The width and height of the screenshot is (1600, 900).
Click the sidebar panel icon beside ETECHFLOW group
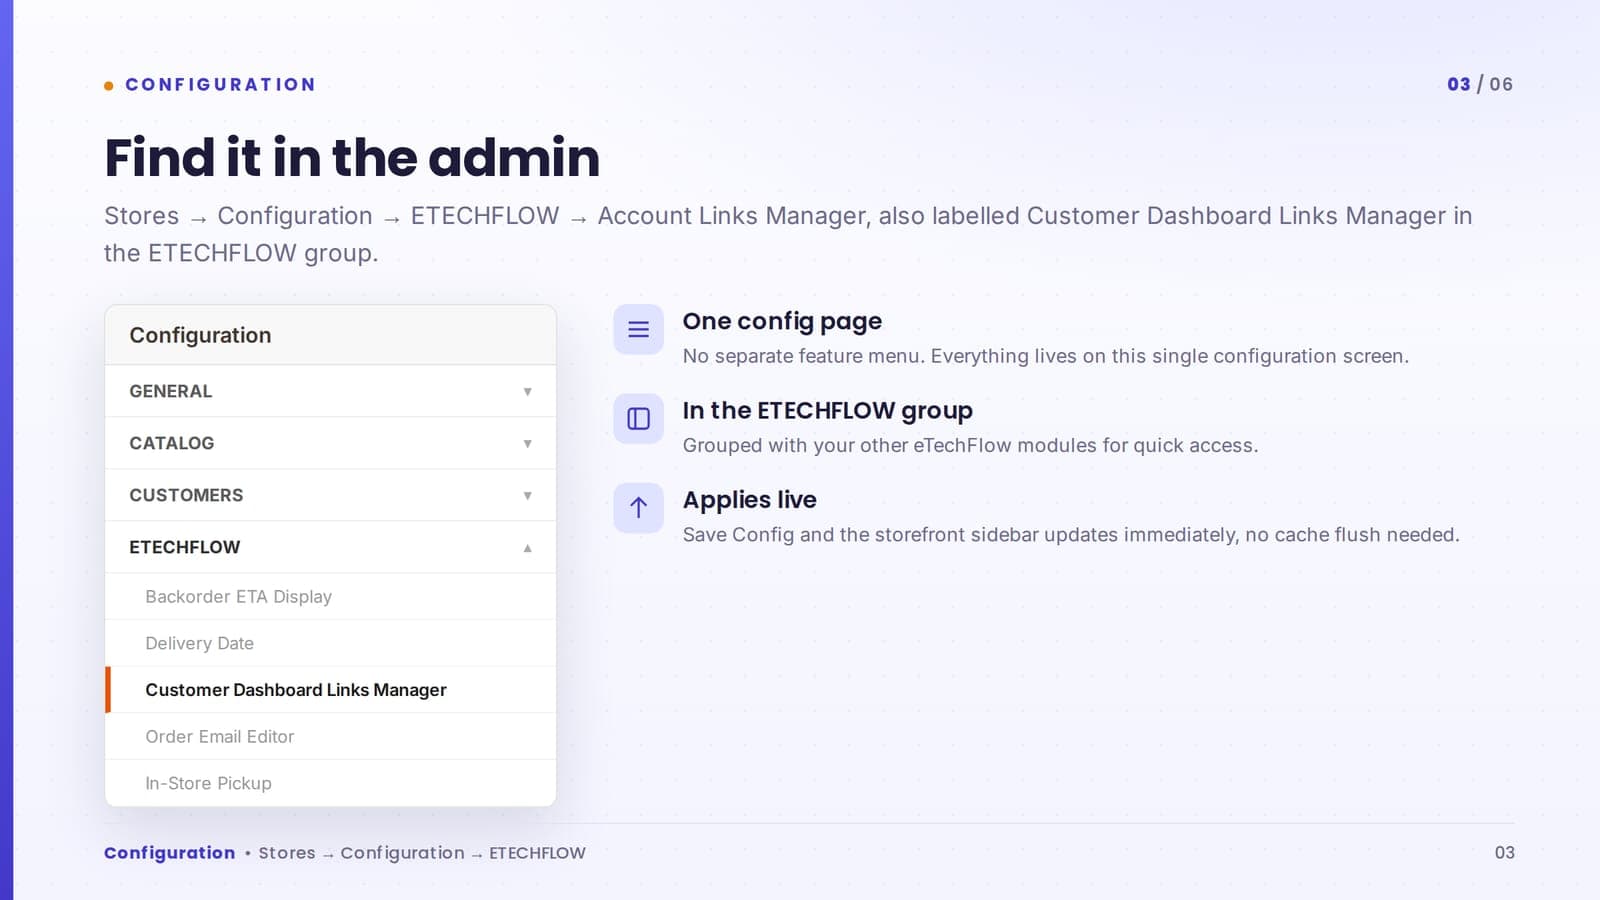(638, 418)
